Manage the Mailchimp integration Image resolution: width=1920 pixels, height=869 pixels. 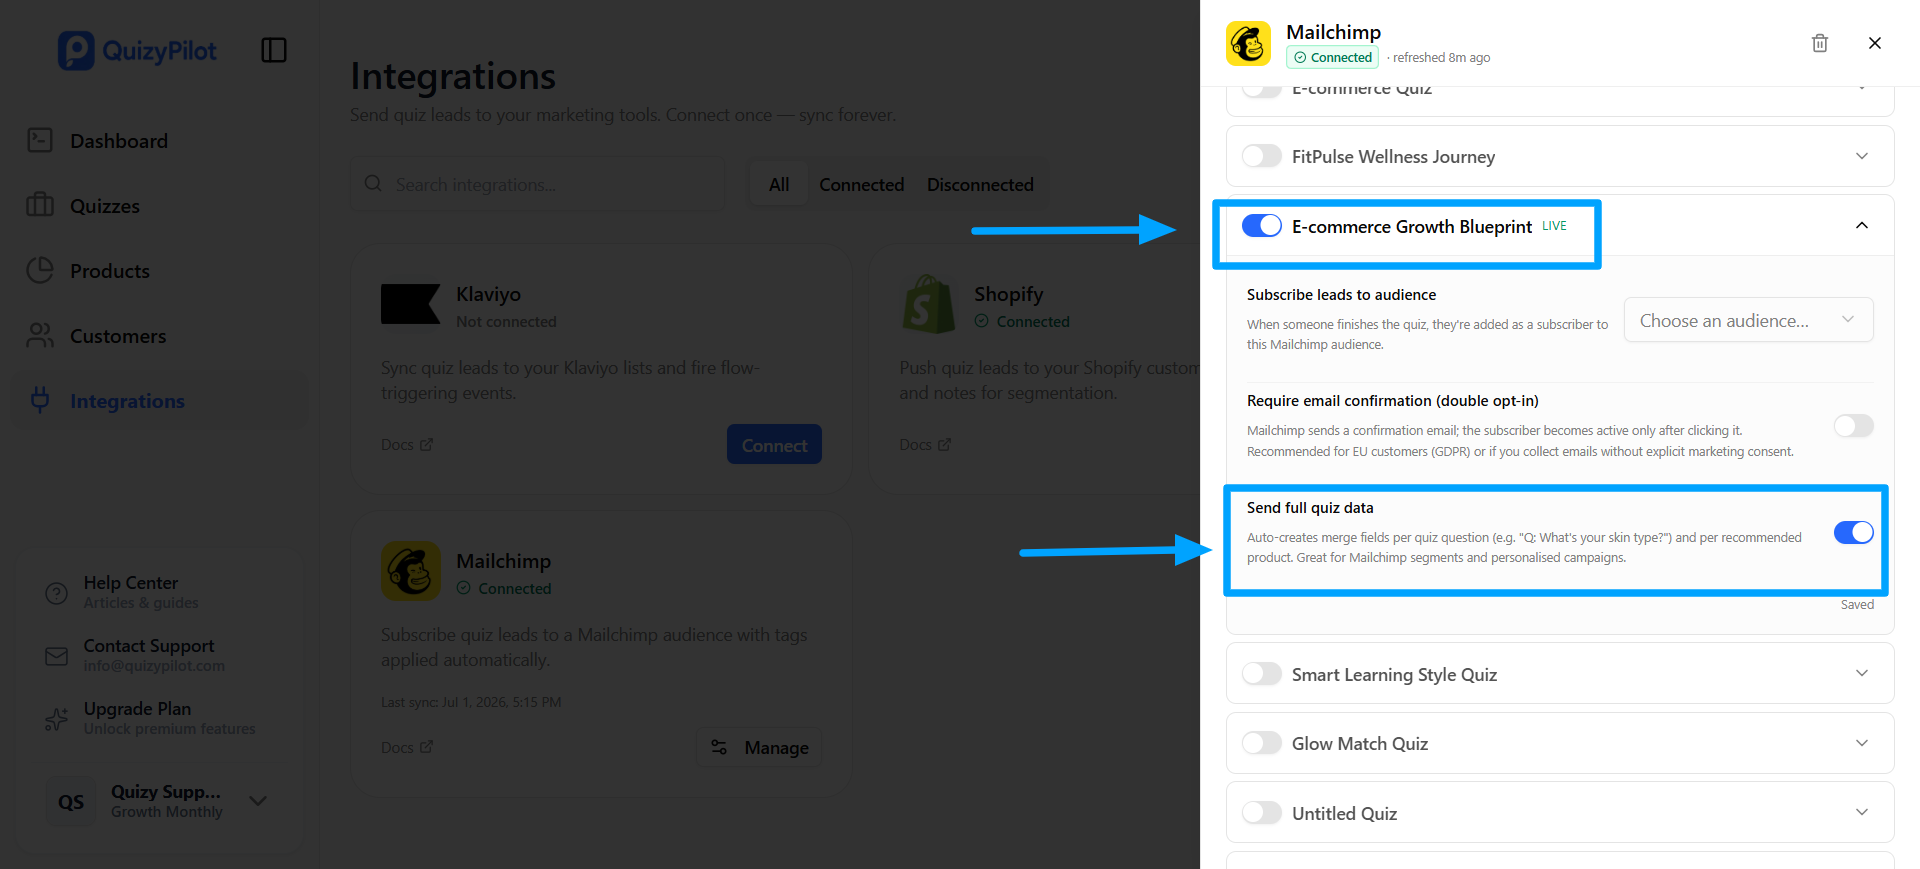(759, 747)
